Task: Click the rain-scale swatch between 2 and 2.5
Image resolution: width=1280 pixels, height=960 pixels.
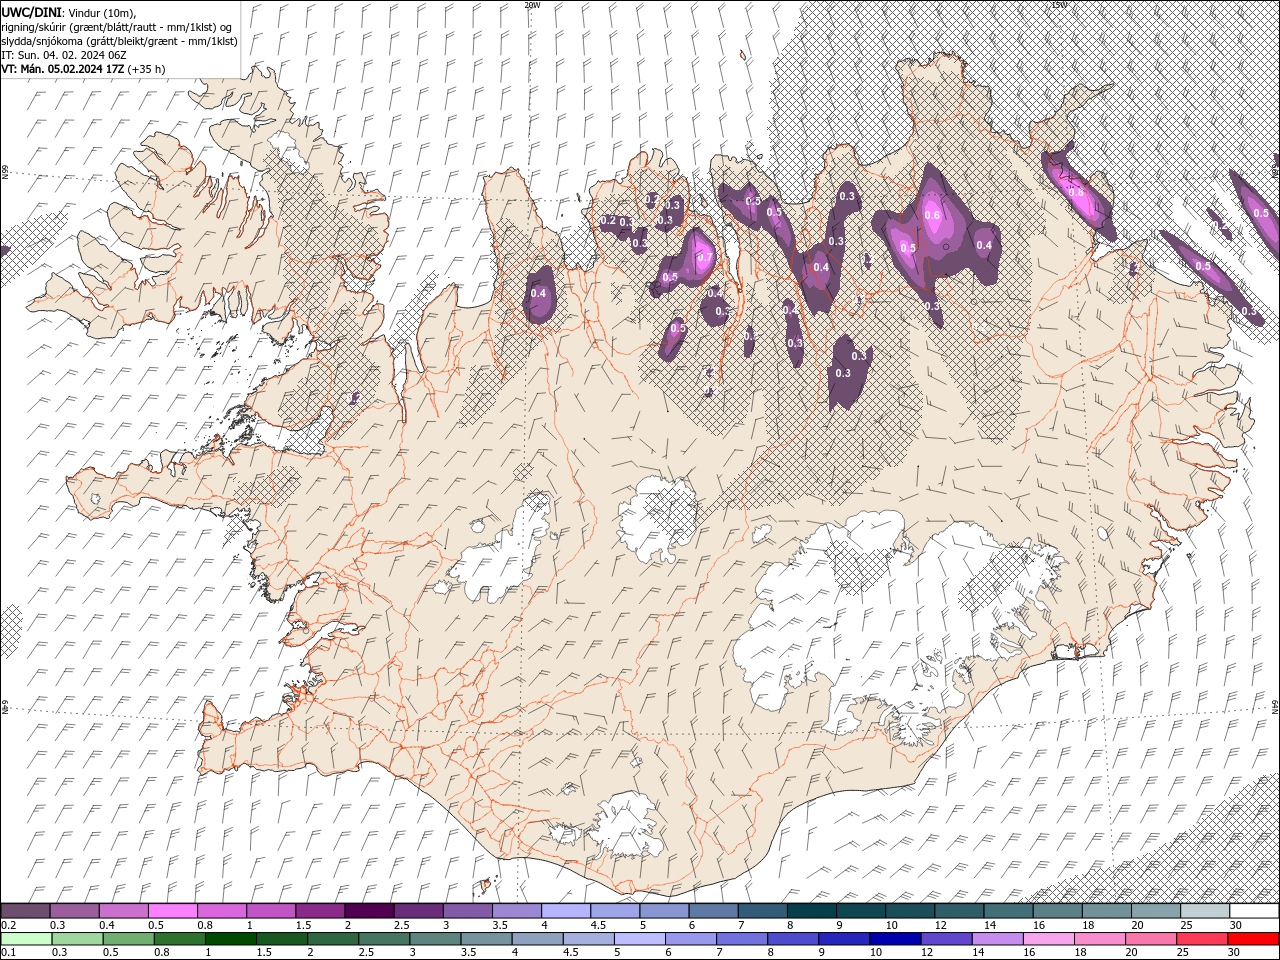Action: pos(334,939)
